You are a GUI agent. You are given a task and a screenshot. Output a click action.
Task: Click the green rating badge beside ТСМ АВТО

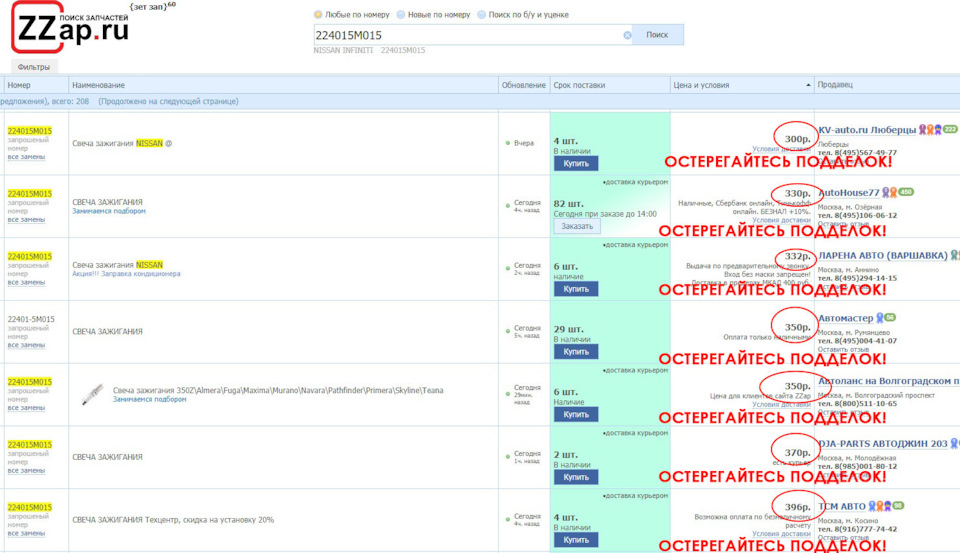coord(898,506)
